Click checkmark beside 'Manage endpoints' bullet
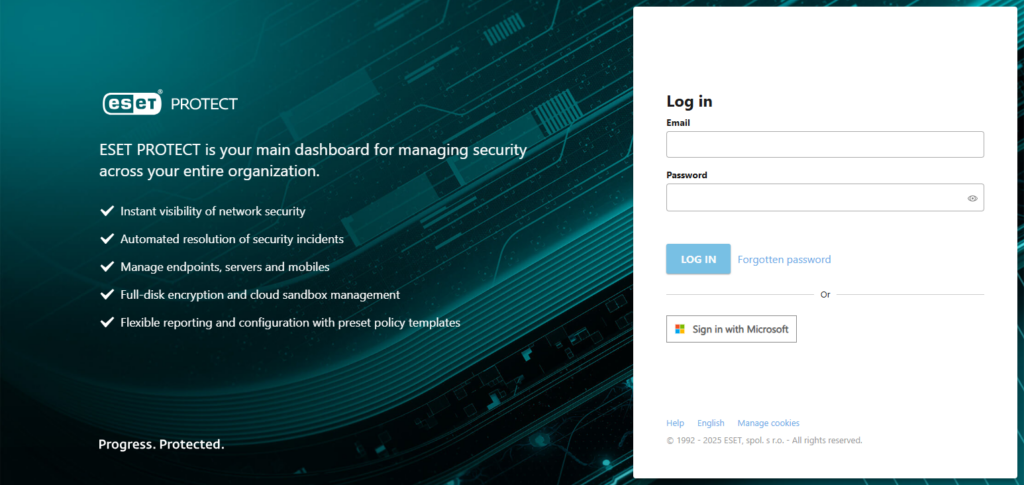Screen dimensions: 1024x485 point(106,267)
